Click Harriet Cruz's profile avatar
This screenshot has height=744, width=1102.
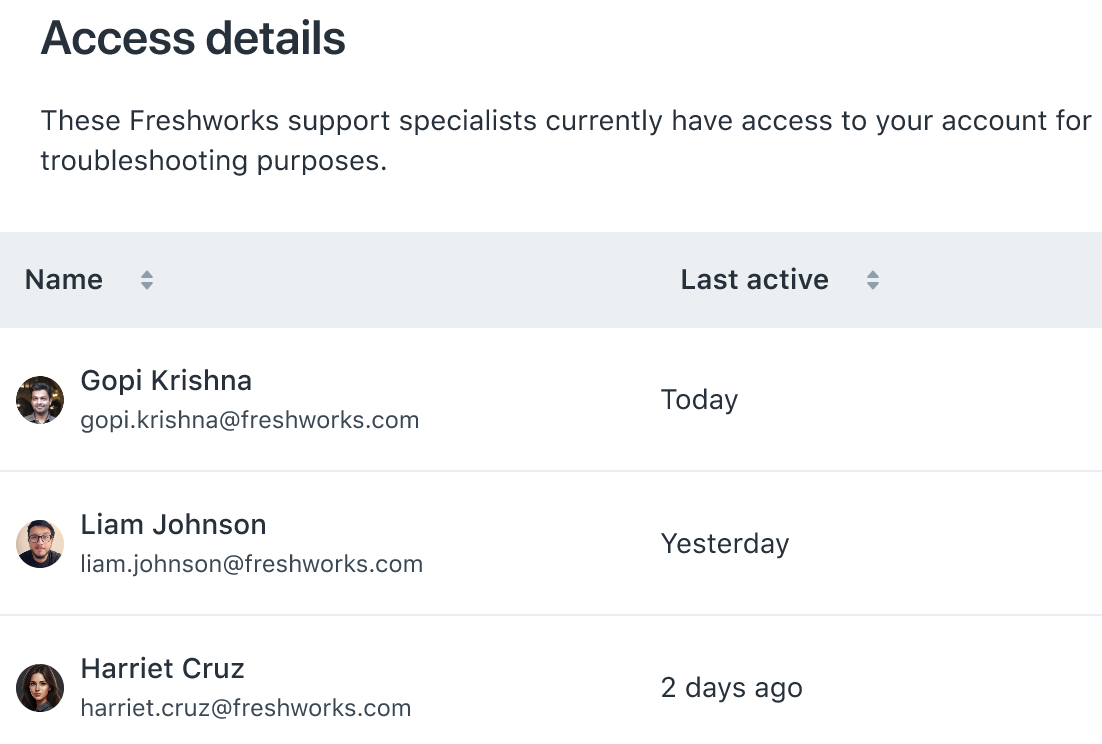(40, 688)
